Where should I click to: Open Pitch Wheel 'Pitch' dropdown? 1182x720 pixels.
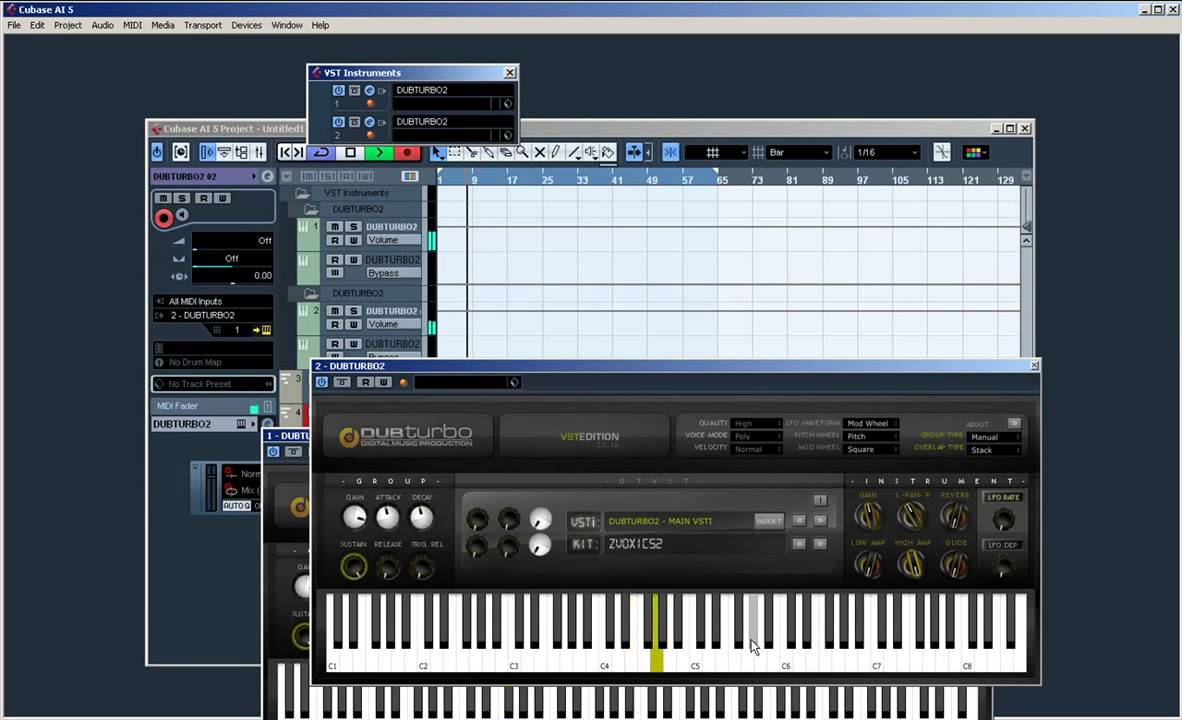pyautogui.click(x=871, y=437)
